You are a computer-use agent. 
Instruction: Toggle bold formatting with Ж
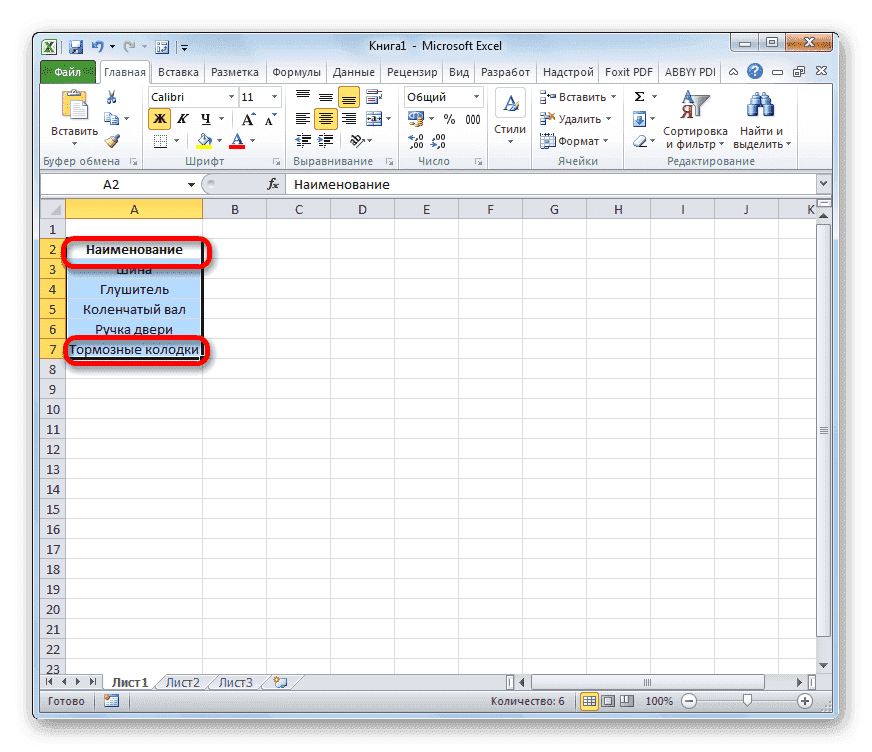click(x=158, y=118)
